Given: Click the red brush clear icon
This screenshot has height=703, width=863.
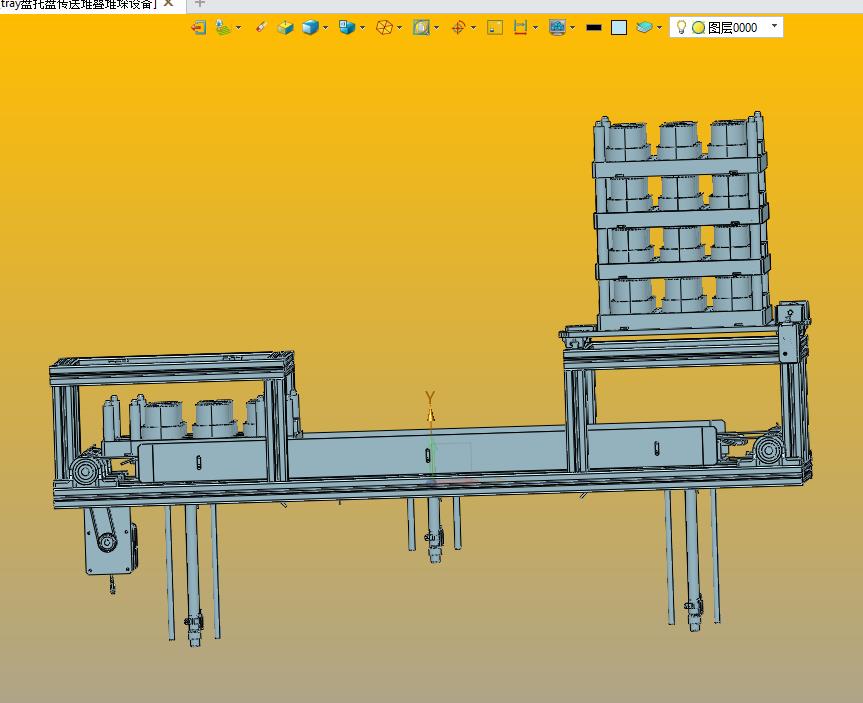Looking at the screenshot, I should [261, 28].
